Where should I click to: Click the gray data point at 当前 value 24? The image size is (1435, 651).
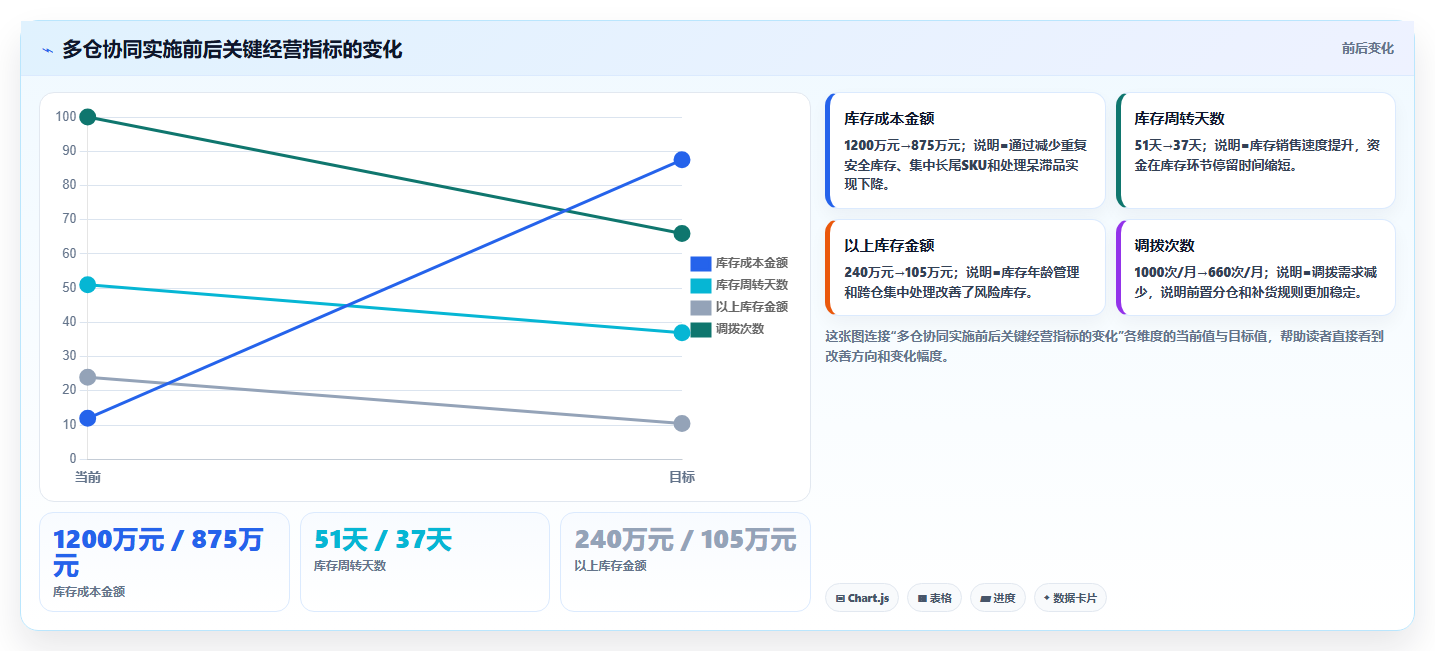[88, 377]
